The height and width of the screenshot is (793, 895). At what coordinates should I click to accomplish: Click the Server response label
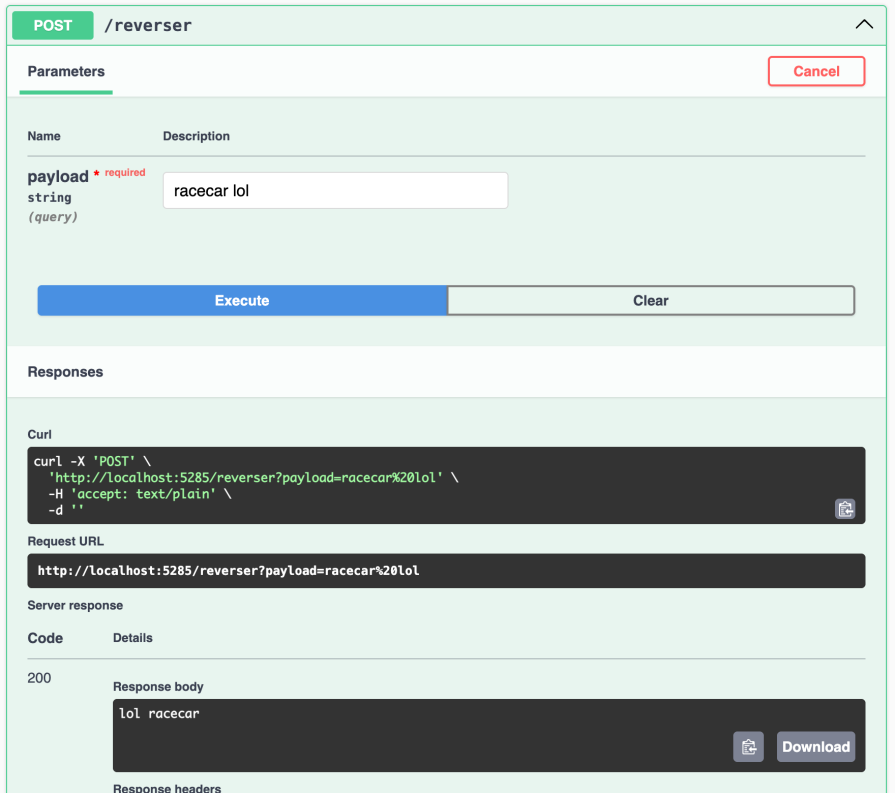(75, 605)
